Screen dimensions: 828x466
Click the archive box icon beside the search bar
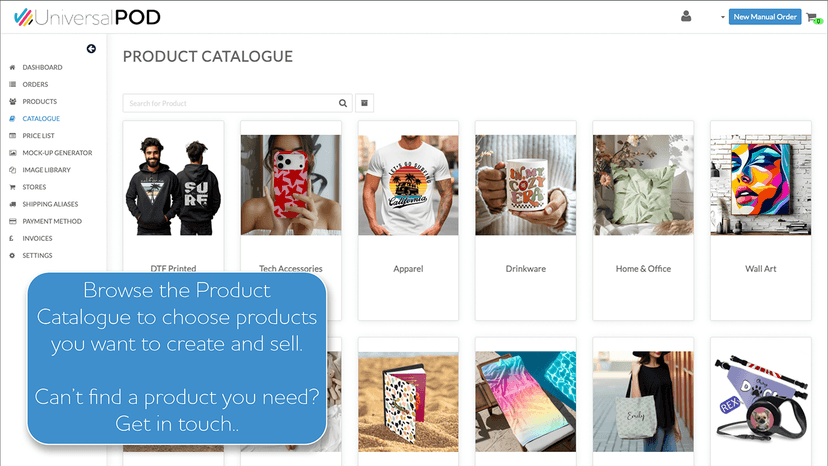pyautogui.click(x=364, y=103)
